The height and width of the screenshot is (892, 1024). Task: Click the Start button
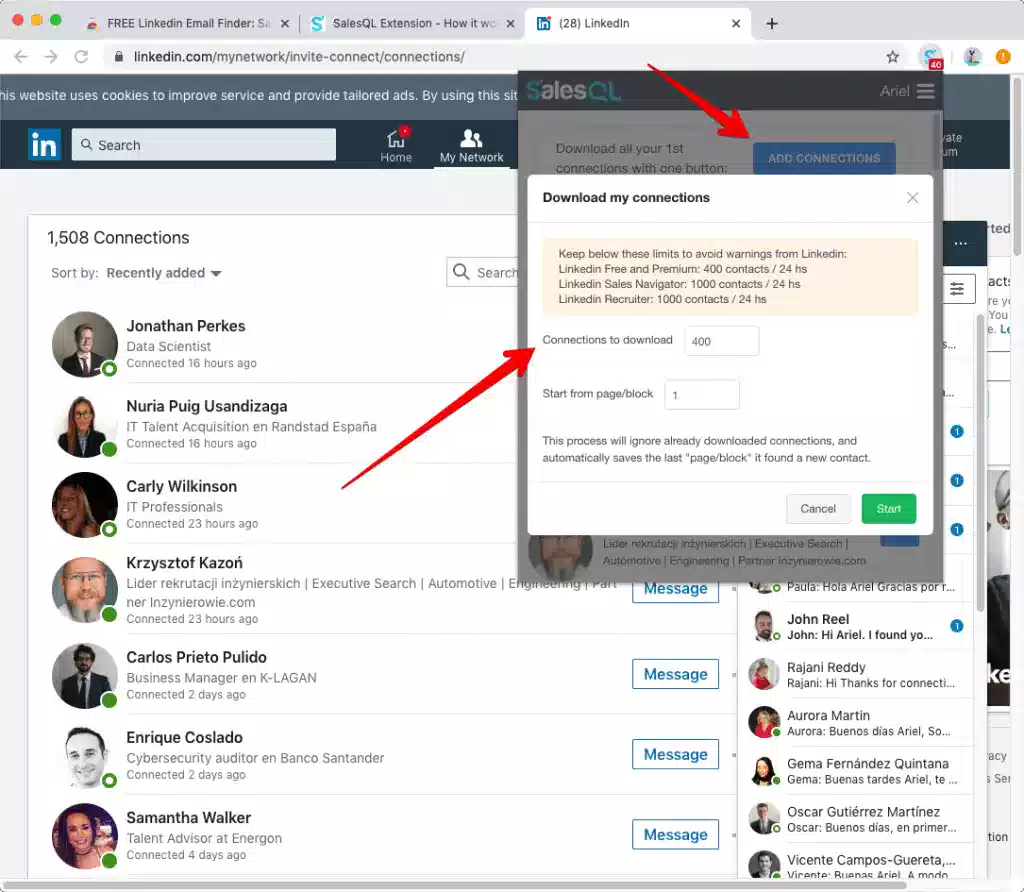888,509
